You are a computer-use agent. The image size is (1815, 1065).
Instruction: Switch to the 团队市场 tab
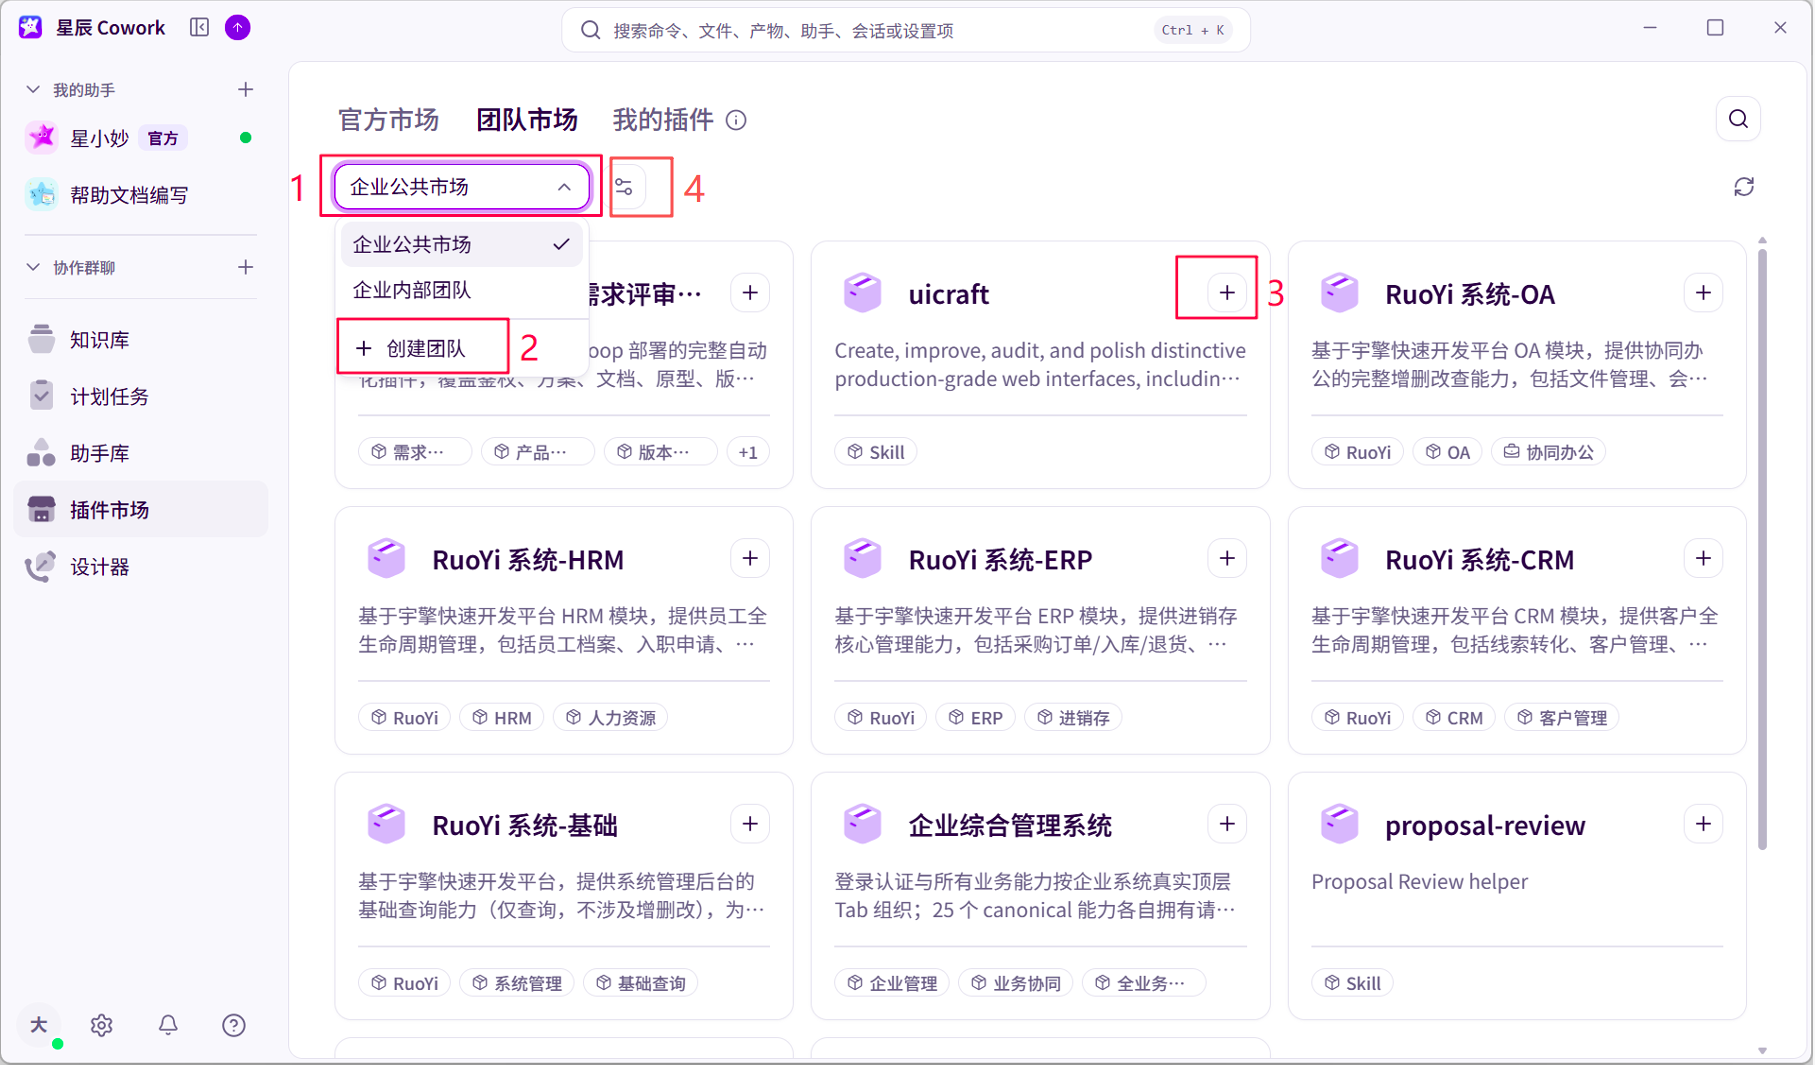(x=527, y=120)
